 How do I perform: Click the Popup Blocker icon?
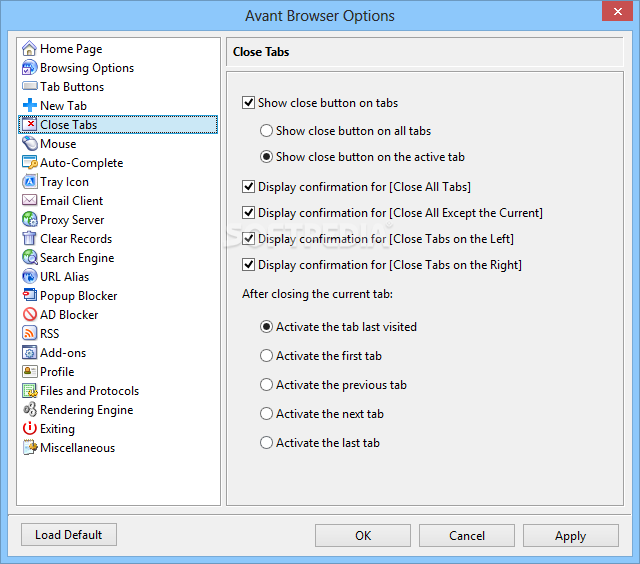pyautogui.click(x=29, y=295)
